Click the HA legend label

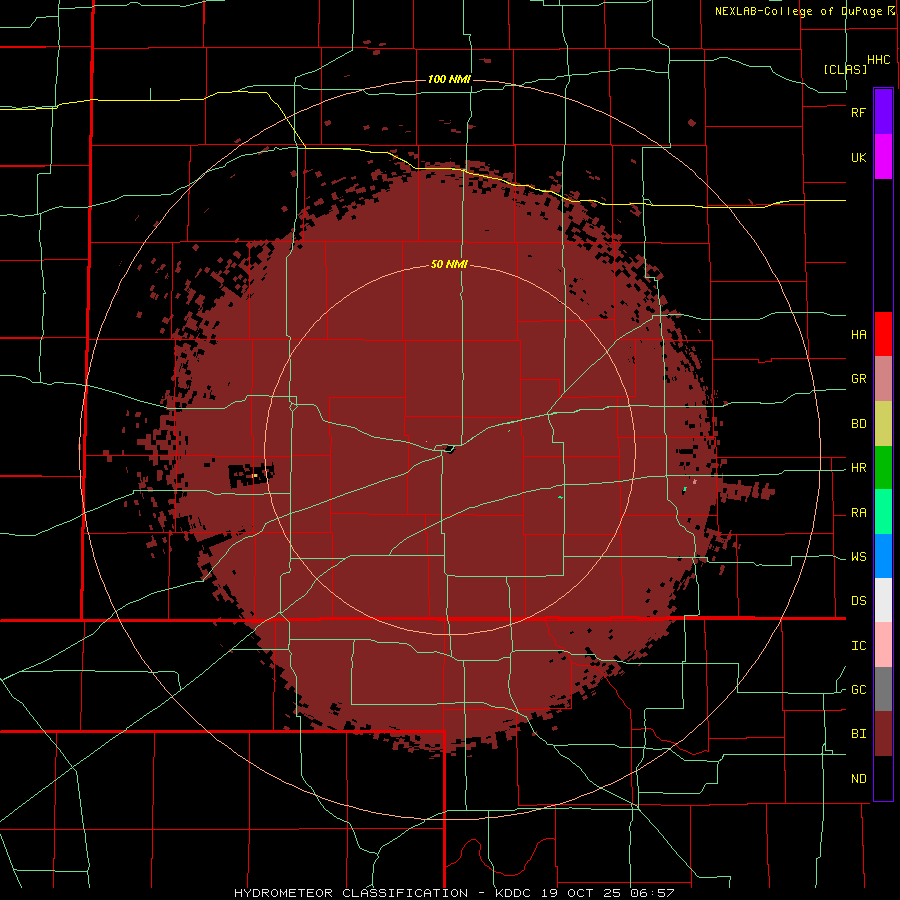click(858, 334)
